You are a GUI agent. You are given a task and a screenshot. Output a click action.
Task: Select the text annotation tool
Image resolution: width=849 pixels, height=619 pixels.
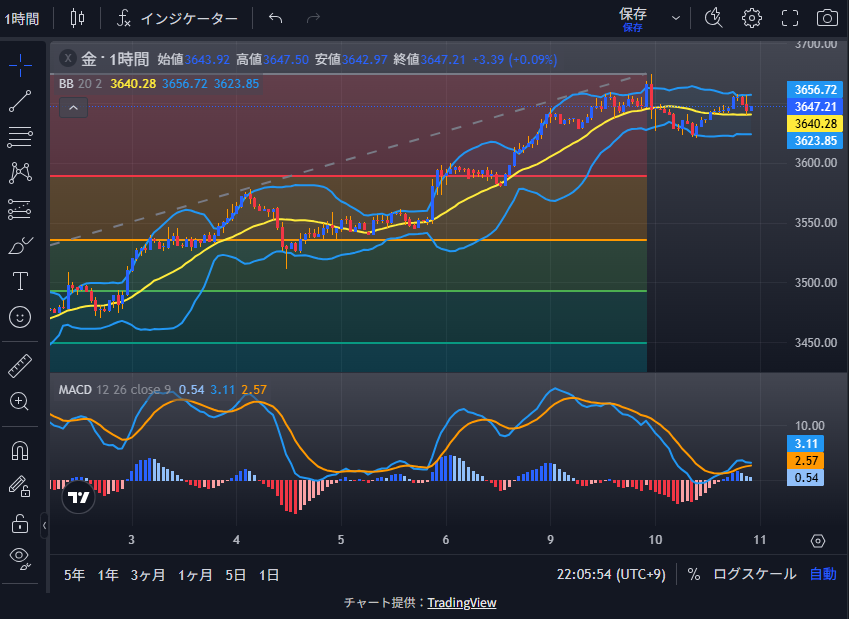(20, 281)
